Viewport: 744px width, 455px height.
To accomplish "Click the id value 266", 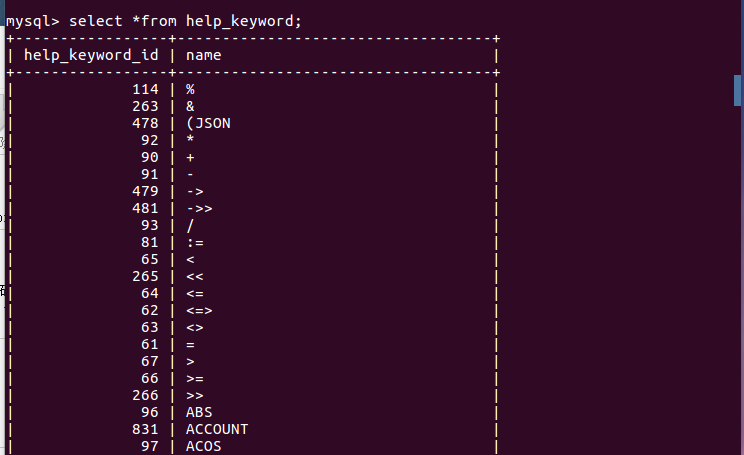I will pos(145,395).
